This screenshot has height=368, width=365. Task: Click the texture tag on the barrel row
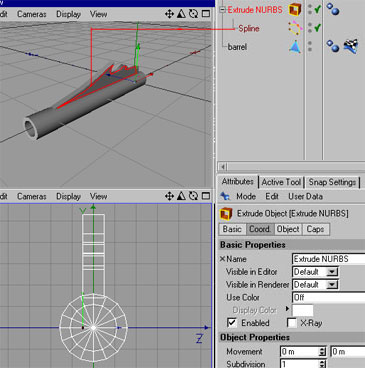(351, 46)
